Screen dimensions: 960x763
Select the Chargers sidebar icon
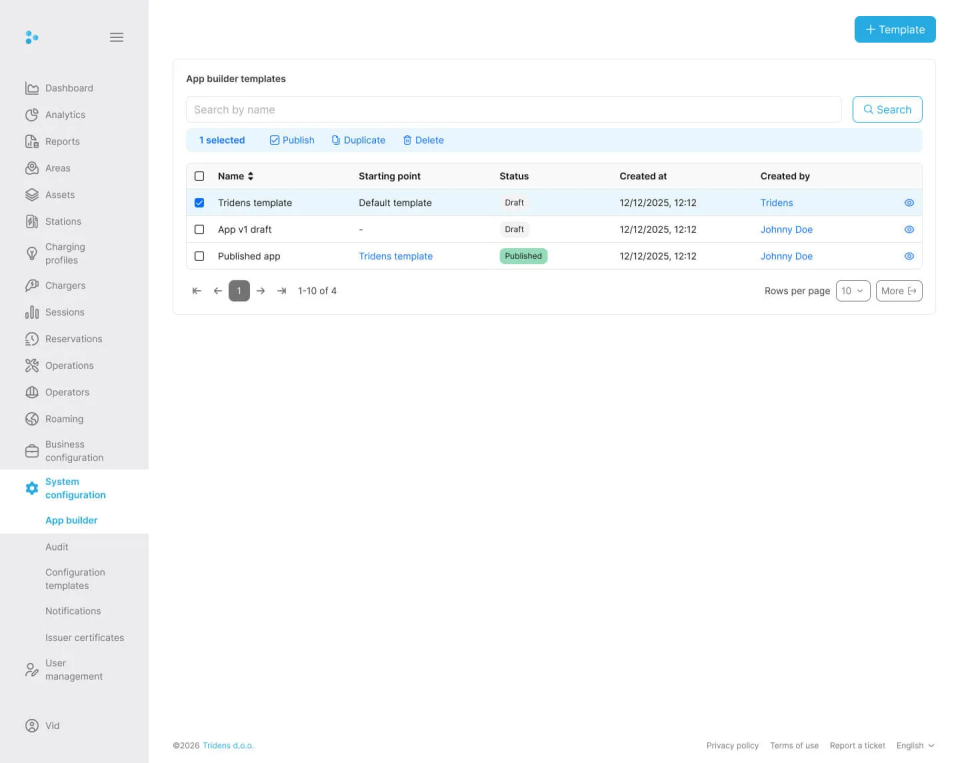[x=32, y=285]
